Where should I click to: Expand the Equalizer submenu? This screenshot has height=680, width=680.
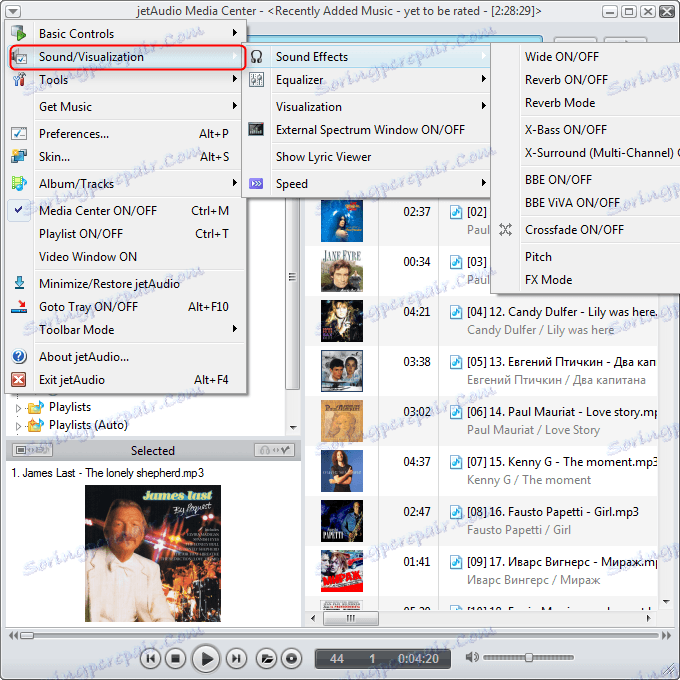pyautogui.click(x=484, y=79)
